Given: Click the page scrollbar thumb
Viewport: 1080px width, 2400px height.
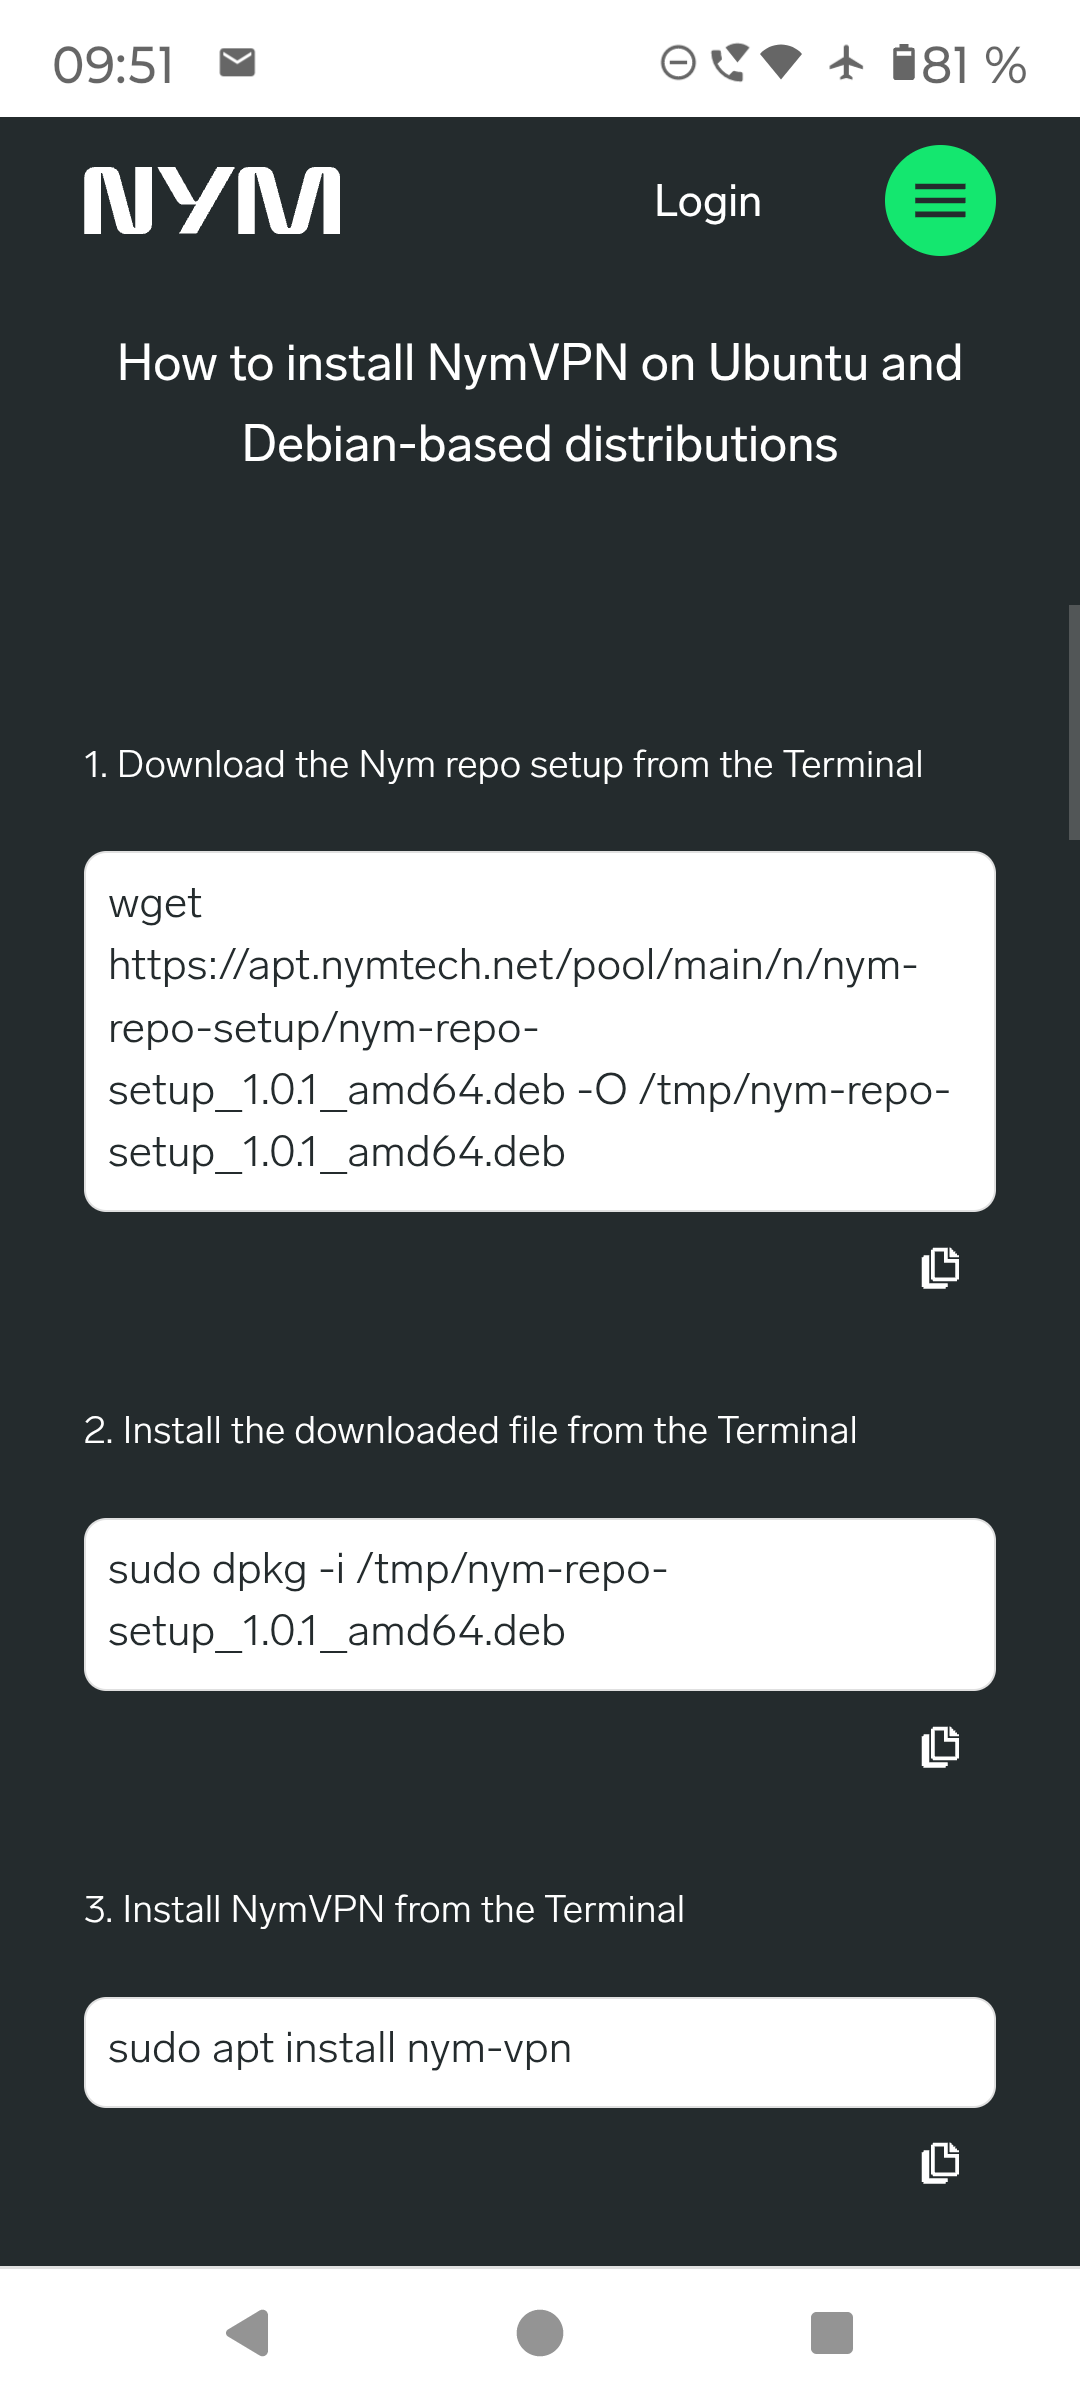Looking at the screenshot, I should tap(1074, 722).
